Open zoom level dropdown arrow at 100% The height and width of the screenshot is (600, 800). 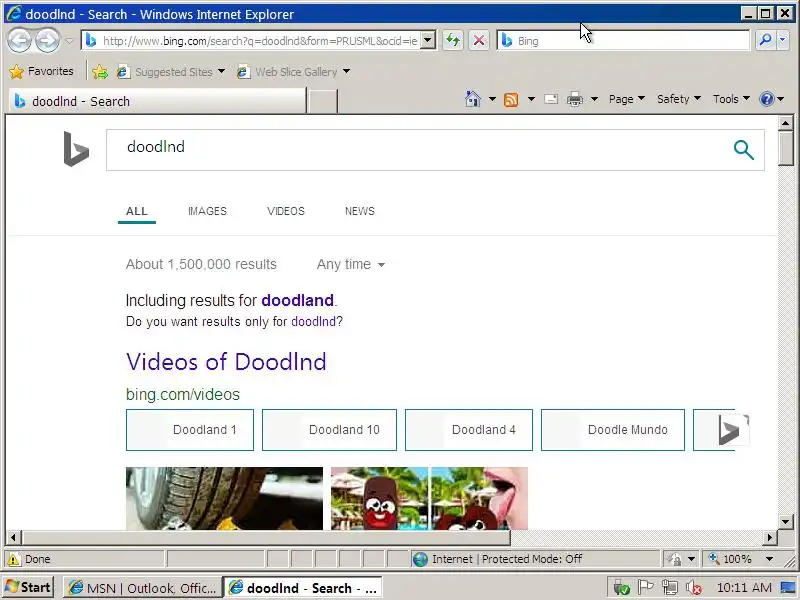(769, 559)
